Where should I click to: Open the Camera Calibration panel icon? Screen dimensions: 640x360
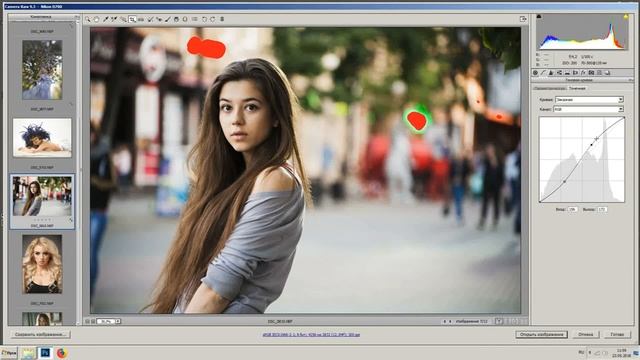591,73
